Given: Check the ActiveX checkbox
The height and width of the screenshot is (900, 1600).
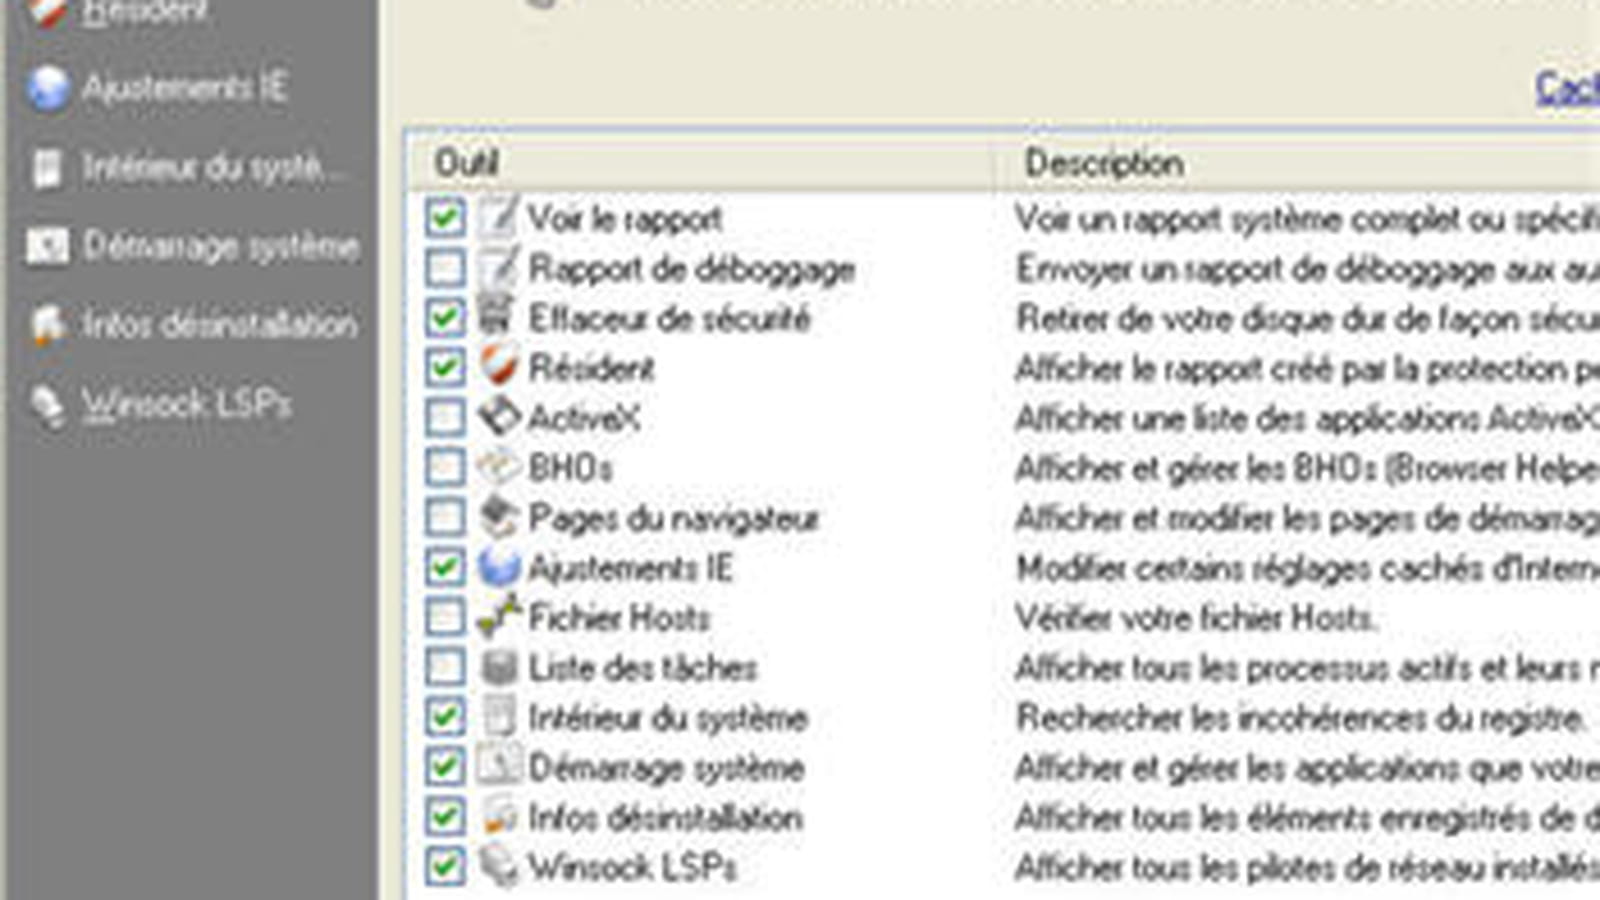Looking at the screenshot, I should click(x=445, y=417).
